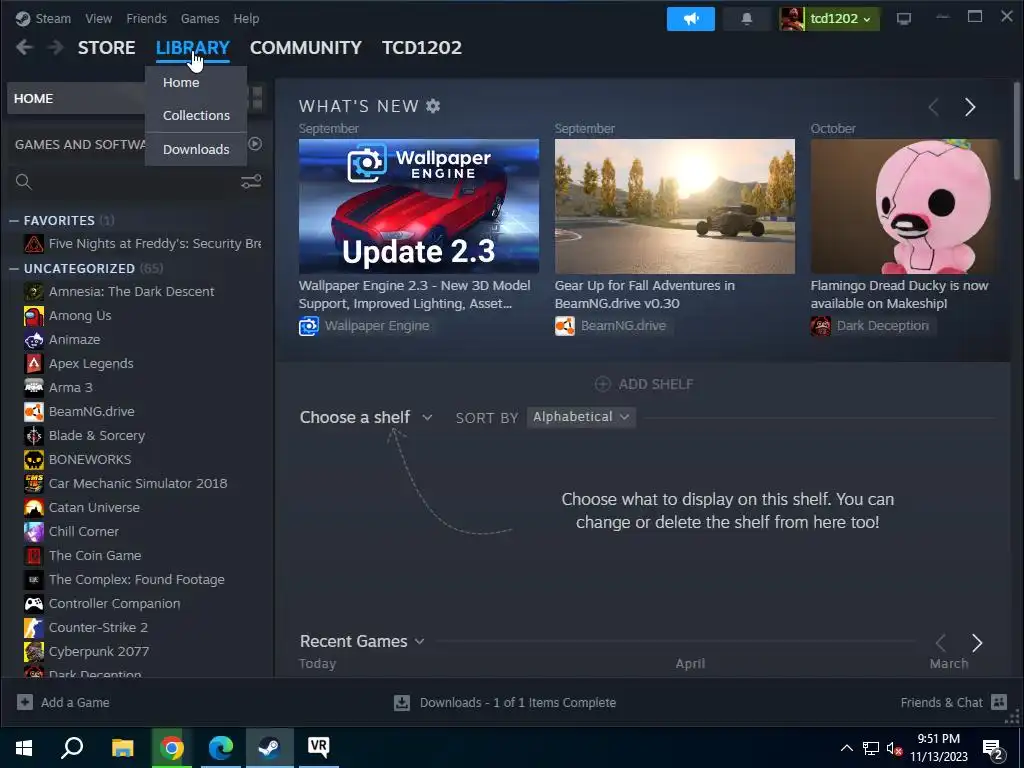Open the Alphabetical sort dropdown
The width and height of the screenshot is (1024, 768).
tap(581, 417)
